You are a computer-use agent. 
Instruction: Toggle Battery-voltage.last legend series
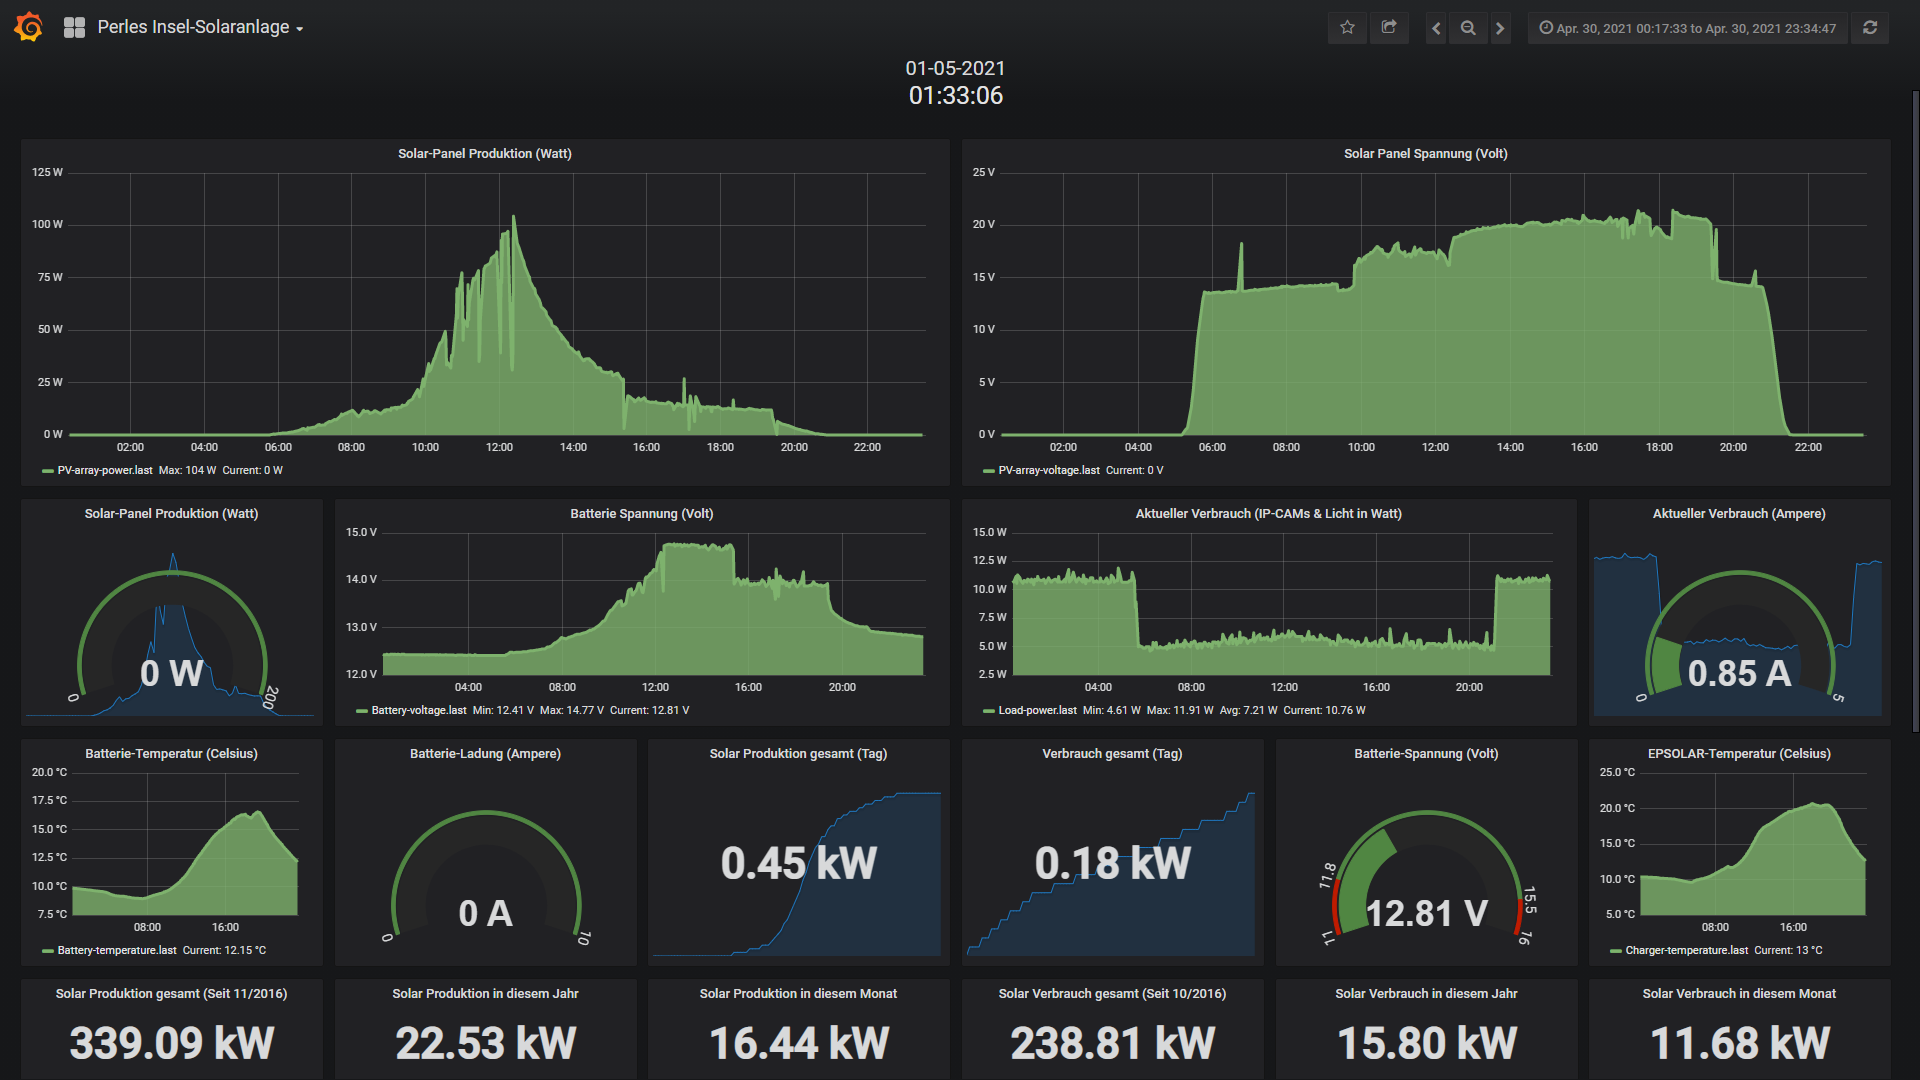(418, 710)
